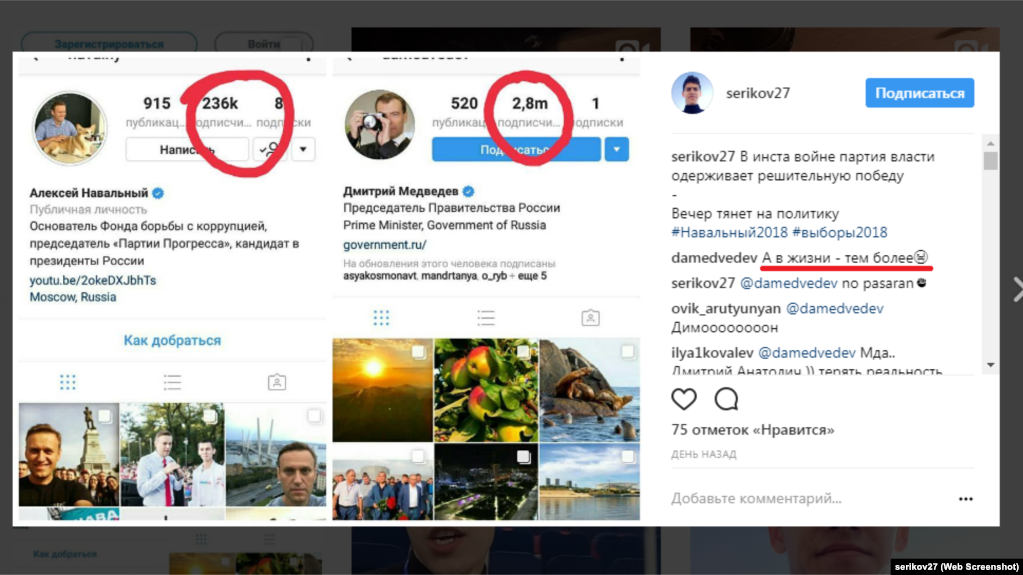Viewport: 1023px width, 575px height.
Task: Open government.ru/ link
Action: tap(385, 245)
